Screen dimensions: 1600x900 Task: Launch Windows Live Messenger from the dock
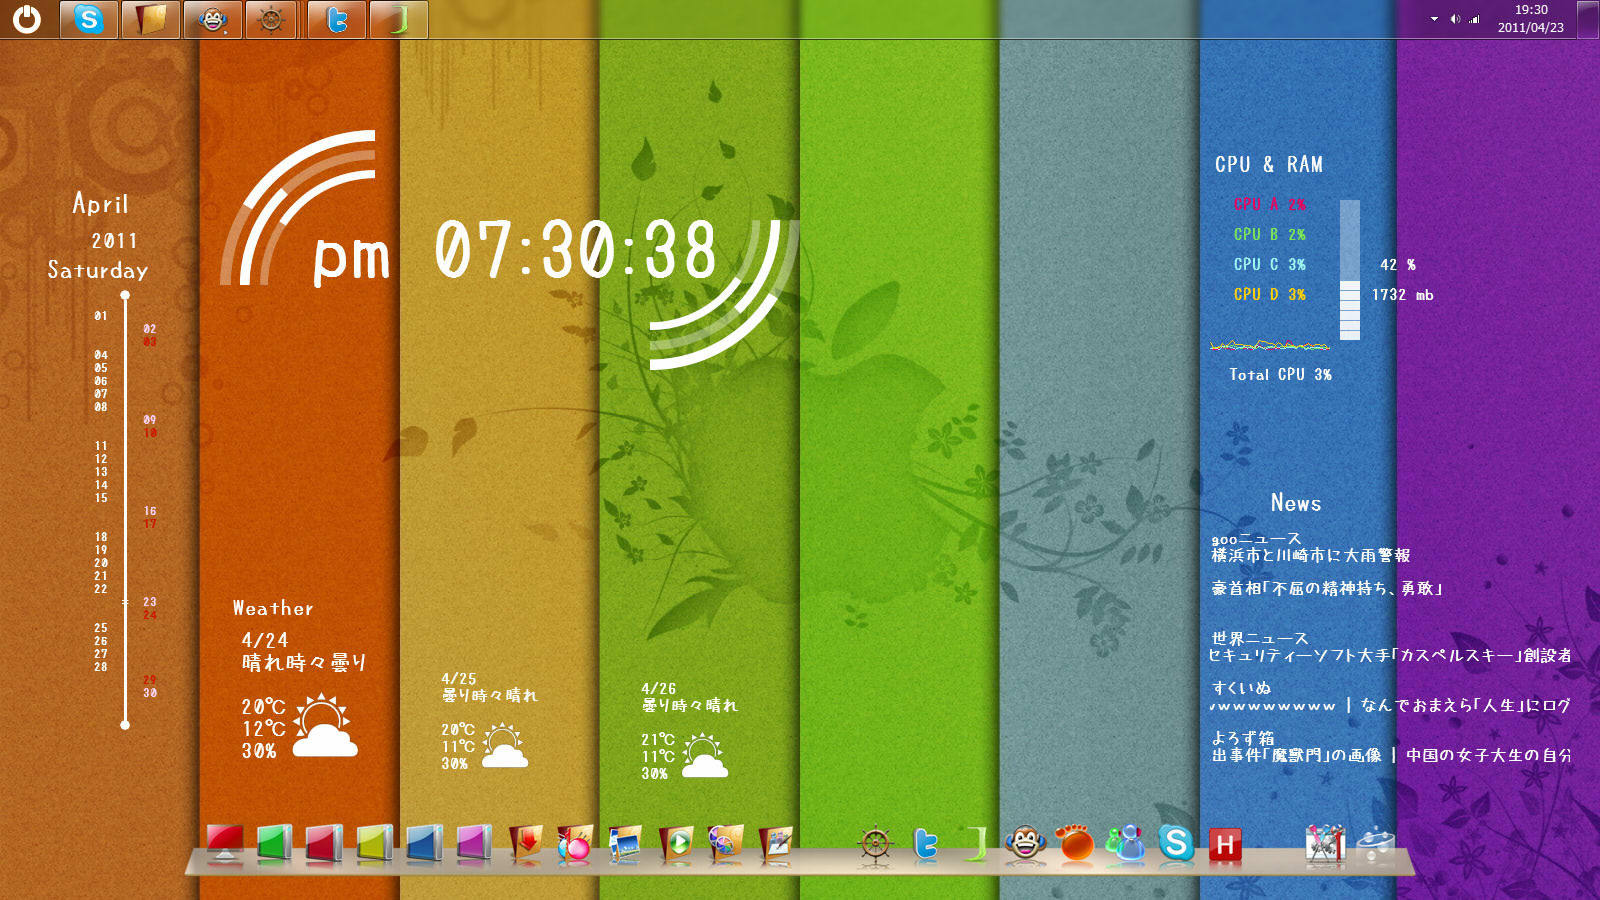tap(1126, 844)
